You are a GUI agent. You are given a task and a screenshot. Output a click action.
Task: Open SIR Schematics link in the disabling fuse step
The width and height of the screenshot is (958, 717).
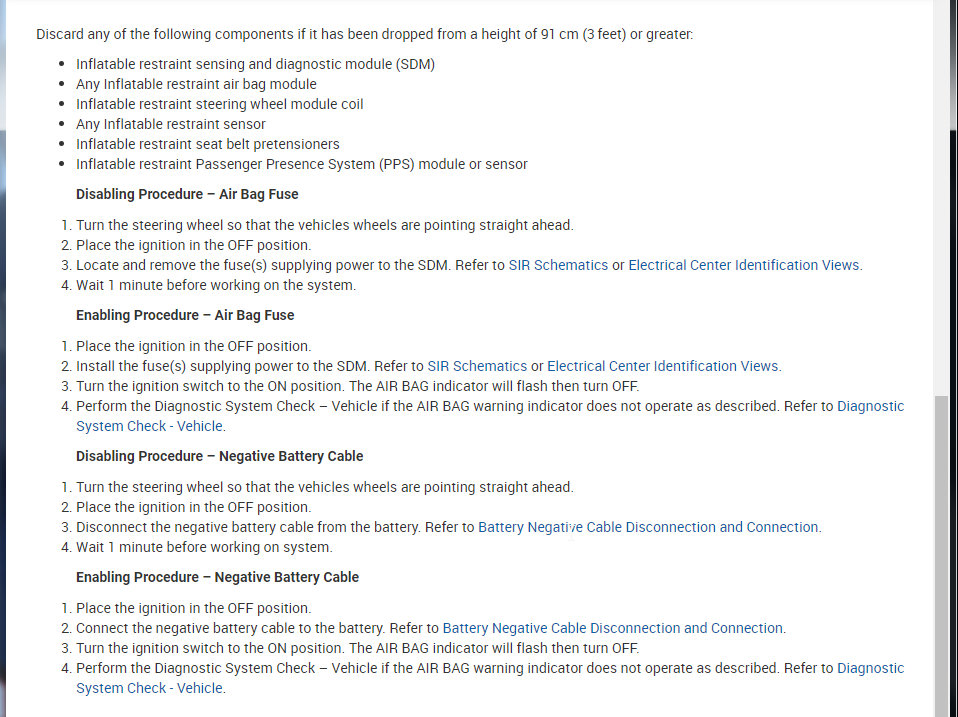(x=558, y=265)
